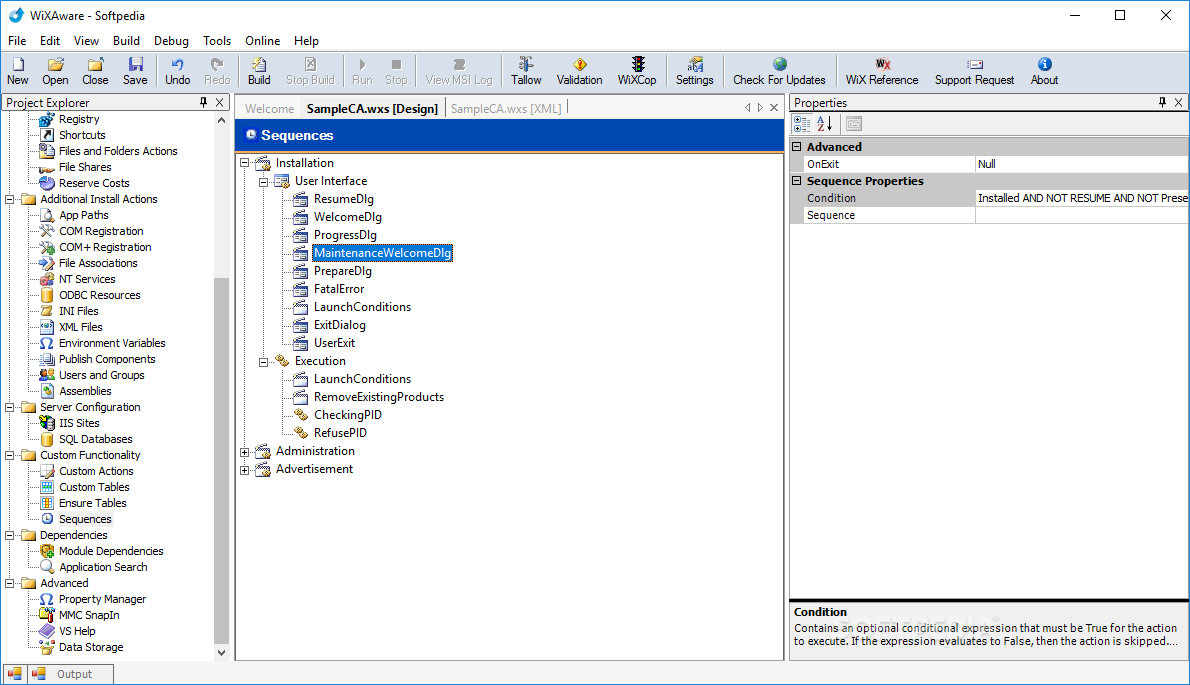Screen dimensions: 1190x685
Task: Undo the last change
Action: [178, 71]
